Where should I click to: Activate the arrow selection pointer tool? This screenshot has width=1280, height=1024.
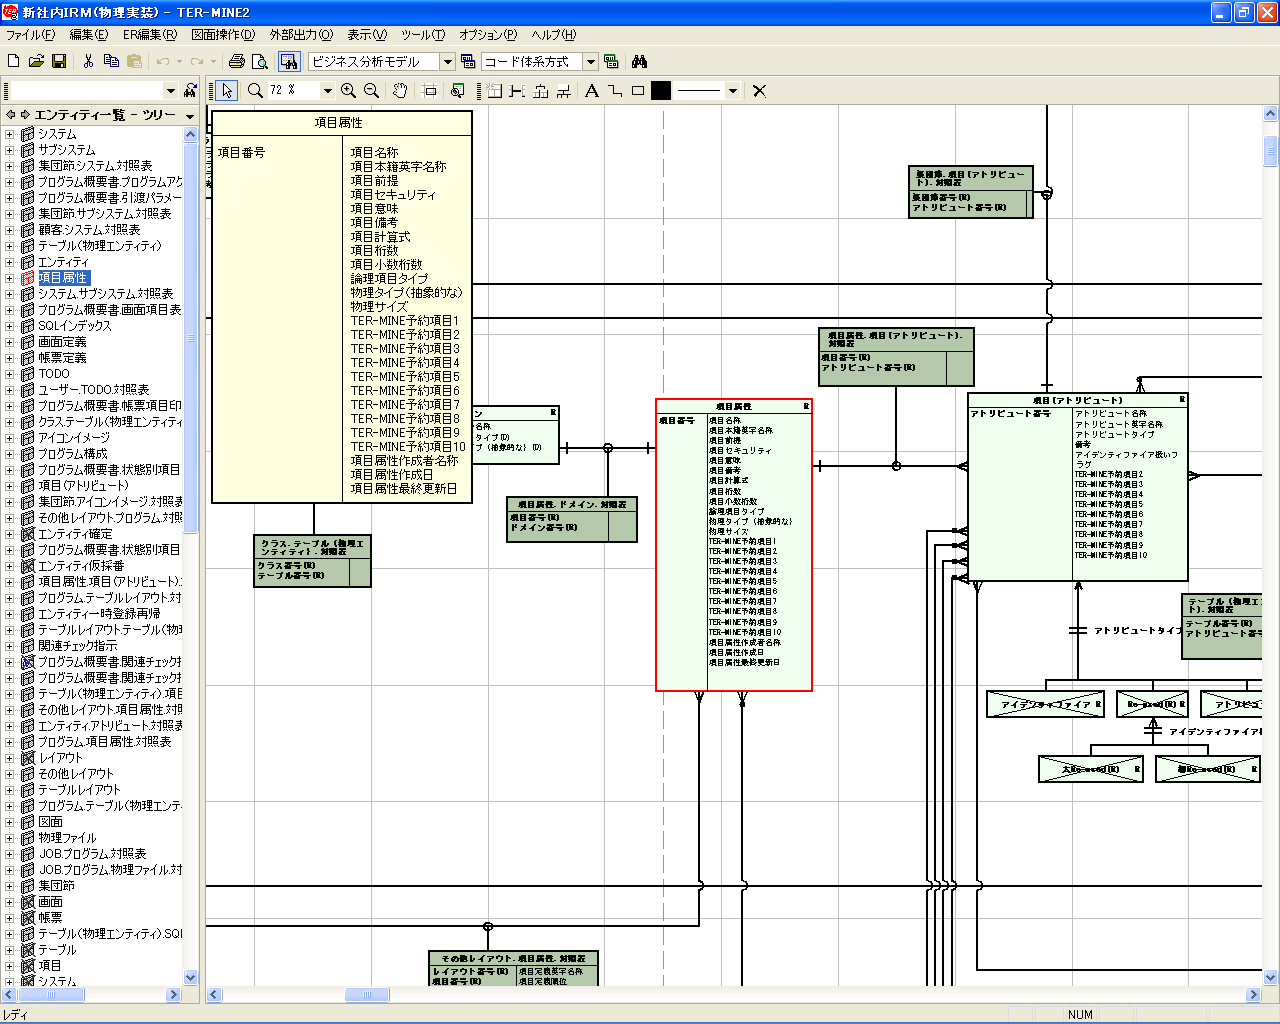[227, 90]
